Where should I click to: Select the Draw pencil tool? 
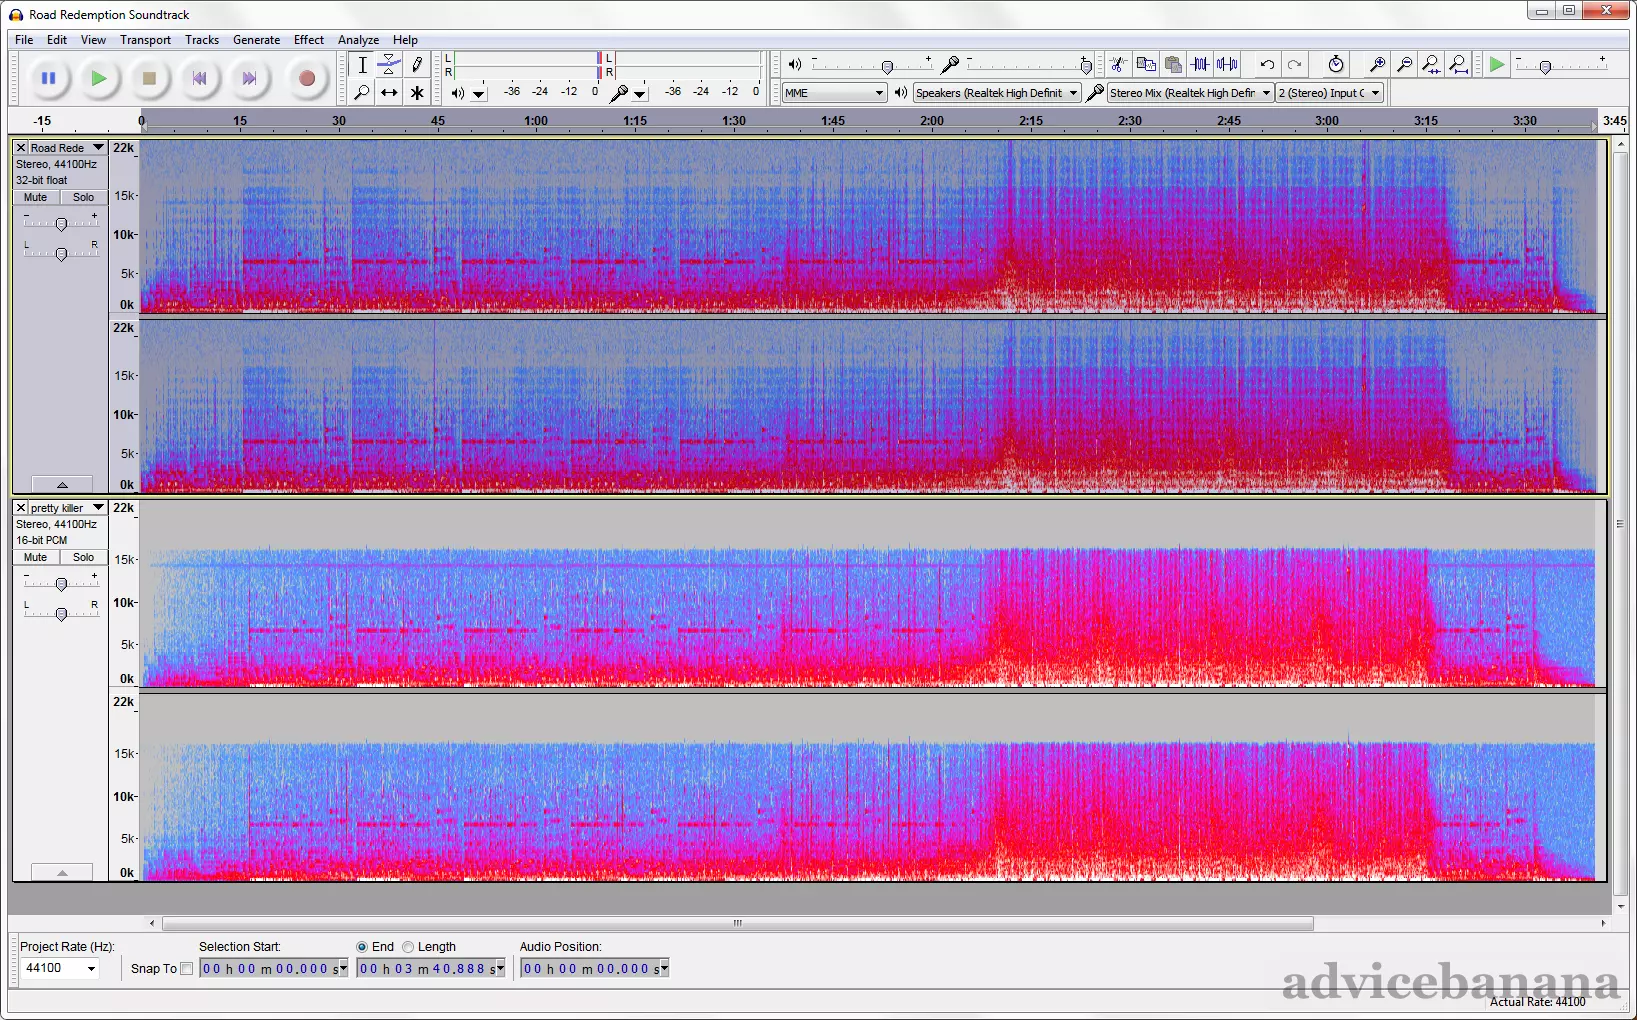[x=417, y=65]
